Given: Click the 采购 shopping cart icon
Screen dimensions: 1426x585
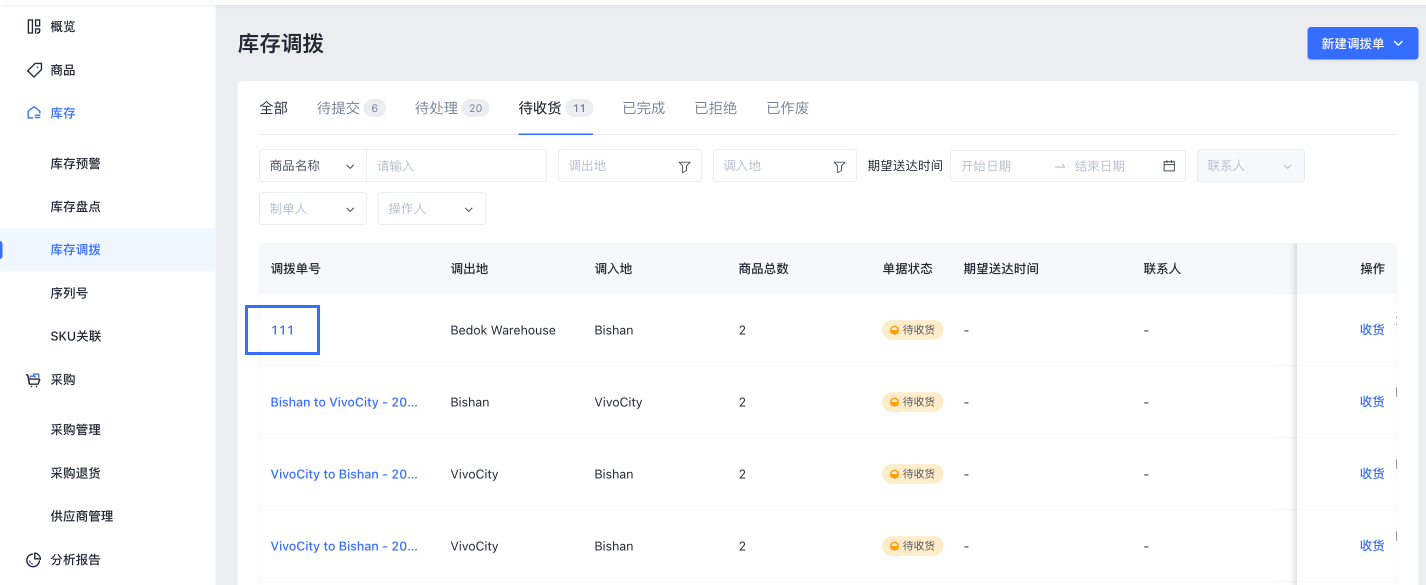Looking at the screenshot, I should coord(34,380).
